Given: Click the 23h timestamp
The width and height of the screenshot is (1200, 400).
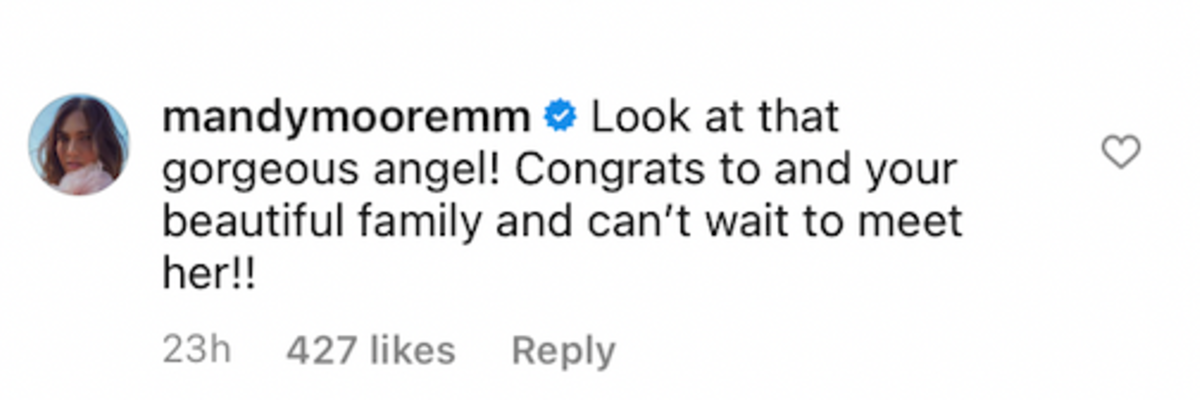Looking at the screenshot, I should click(196, 351).
